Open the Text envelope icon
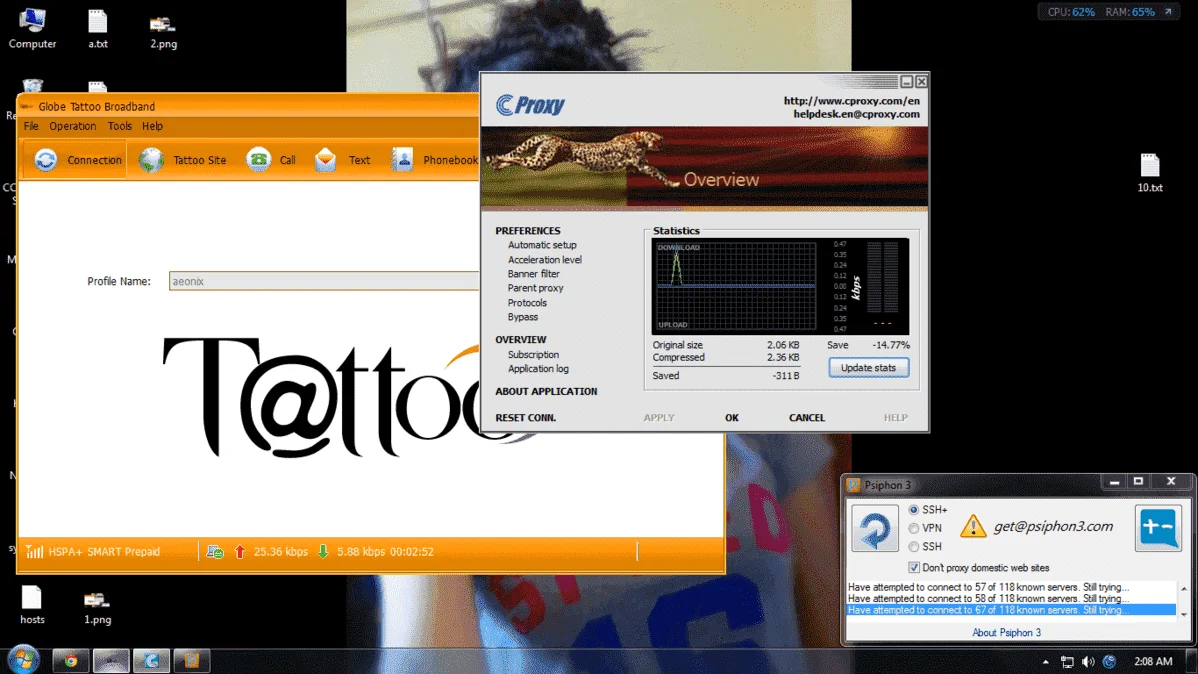This screenshot has height=674, width=1198. 325,159
